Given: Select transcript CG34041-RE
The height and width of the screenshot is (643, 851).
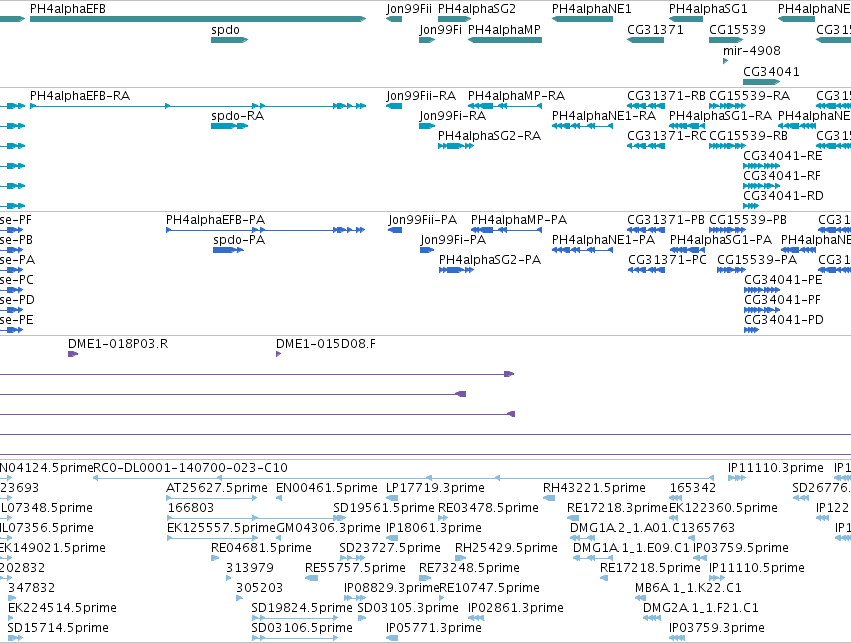Looking at the screenshot, I should click(x=761, y=166).
